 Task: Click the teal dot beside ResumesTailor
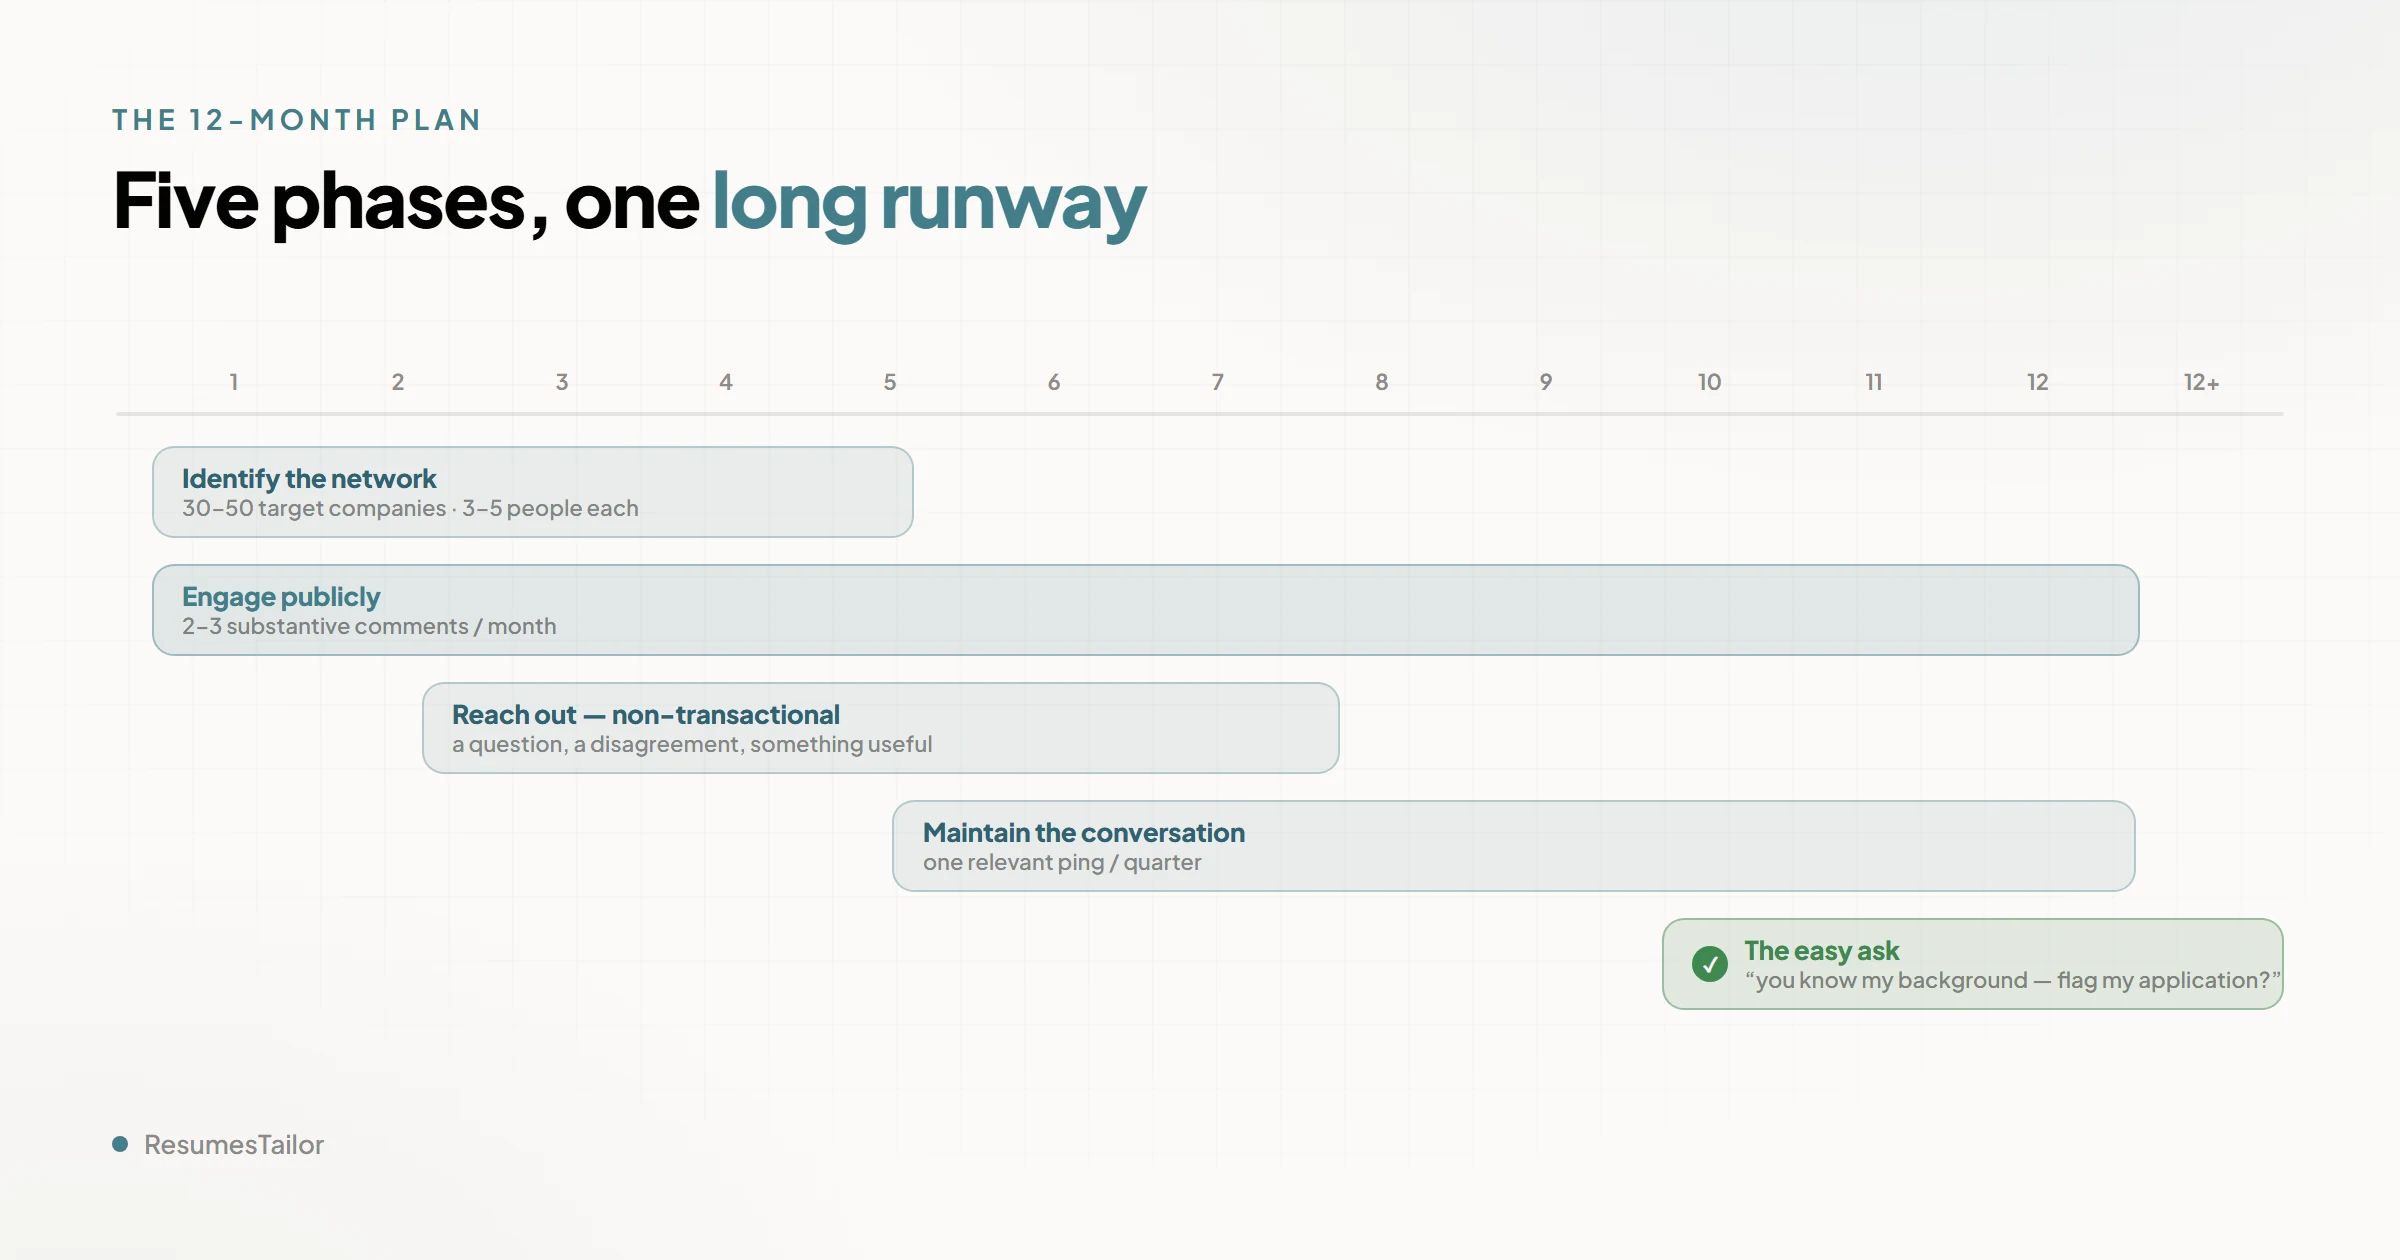pos(120,1144)
